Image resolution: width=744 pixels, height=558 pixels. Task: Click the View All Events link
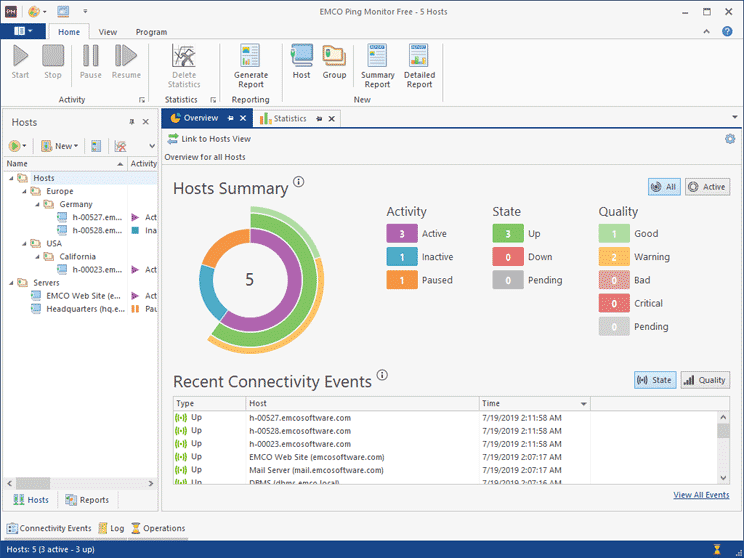700,495
